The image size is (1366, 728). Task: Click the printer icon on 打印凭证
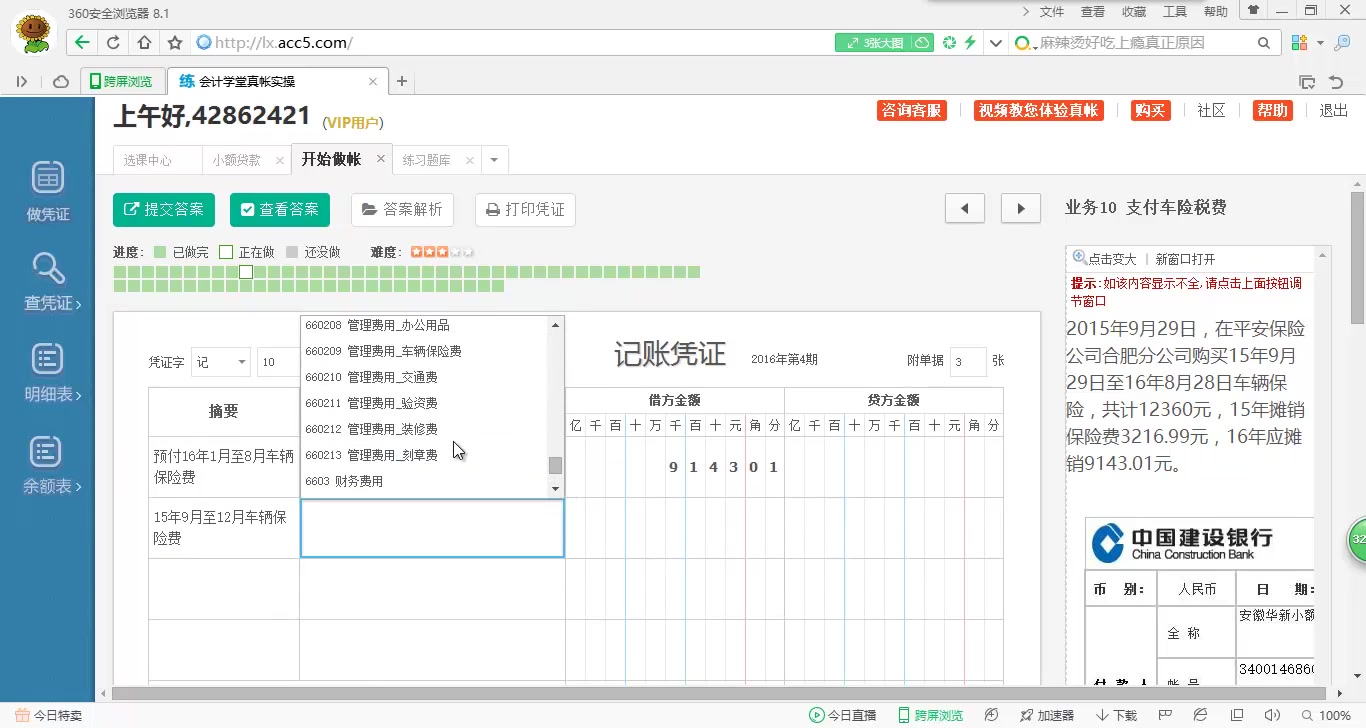pyautogui.click(x=495, y=209)
